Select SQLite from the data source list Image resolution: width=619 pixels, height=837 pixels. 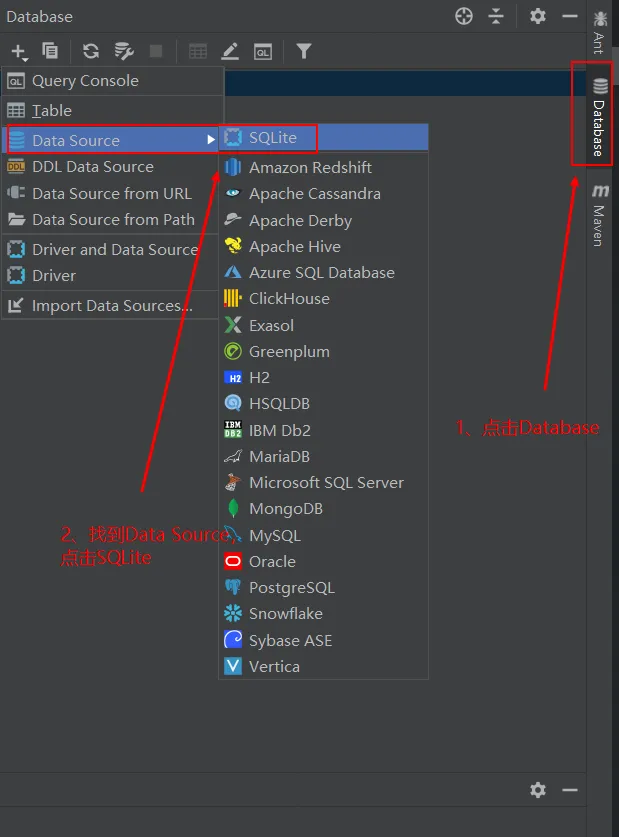273,138
